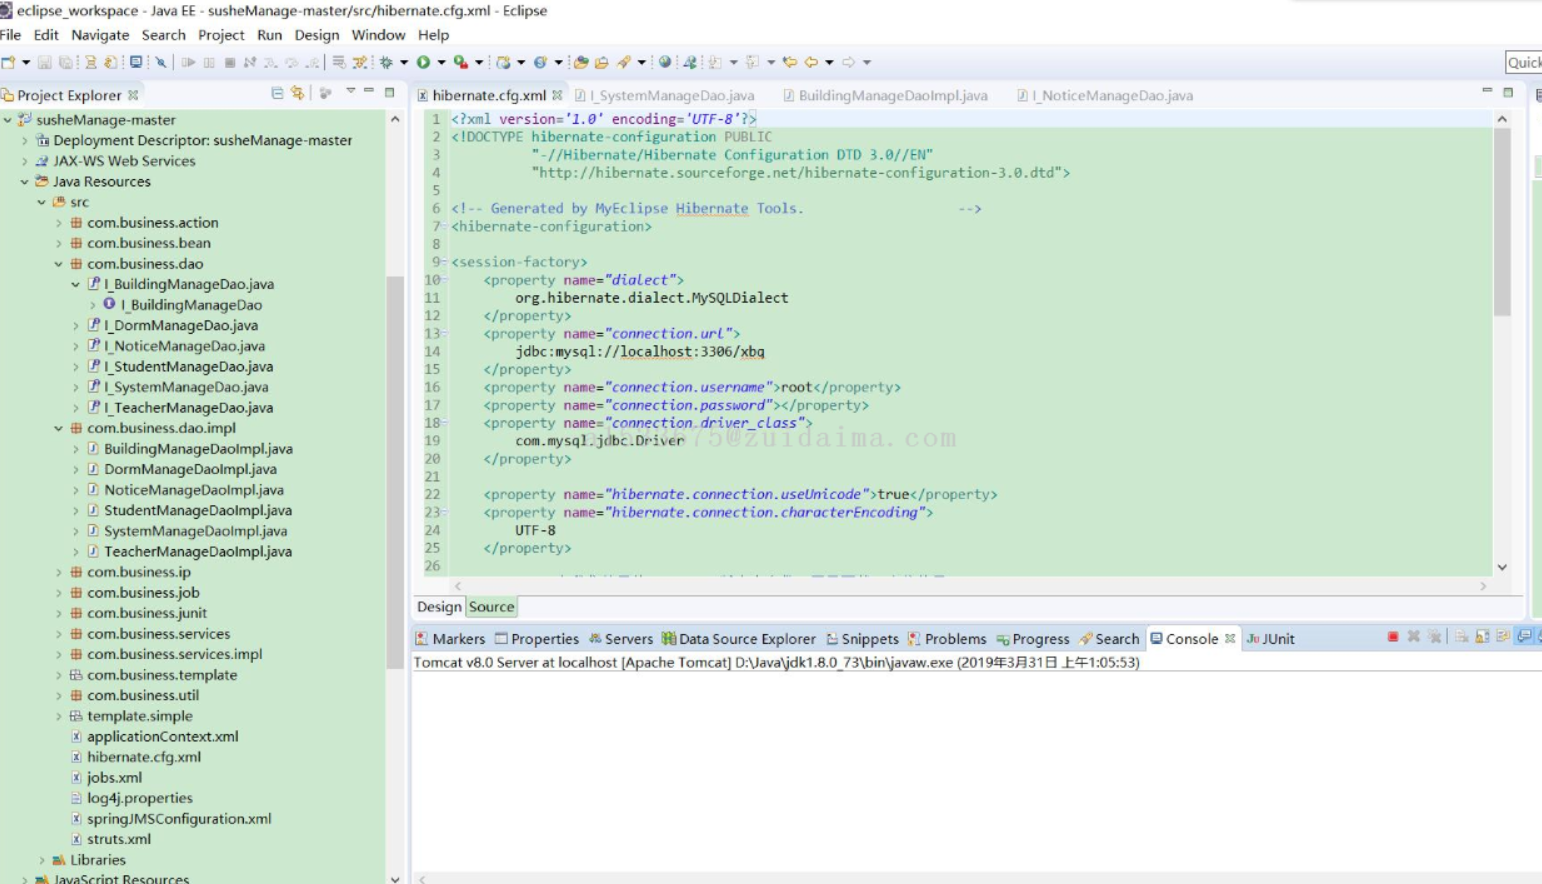
Task: Collapse I_BuildingManageDao.java node
Action: point(76,284)
